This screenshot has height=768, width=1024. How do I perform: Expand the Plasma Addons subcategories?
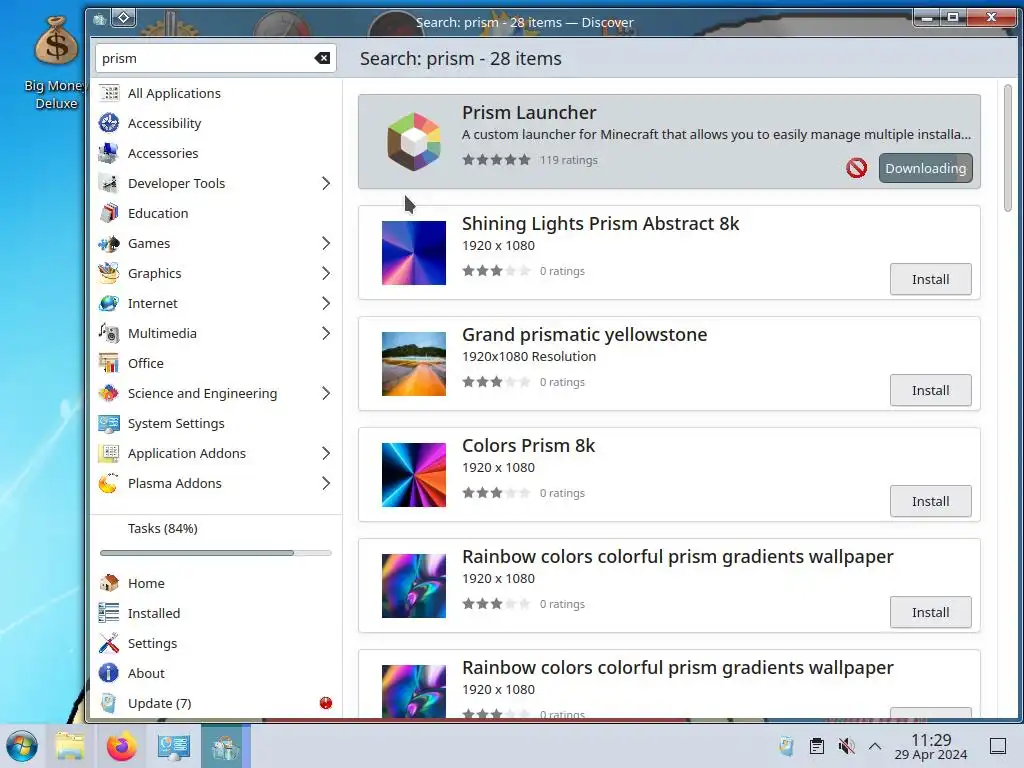326,484
